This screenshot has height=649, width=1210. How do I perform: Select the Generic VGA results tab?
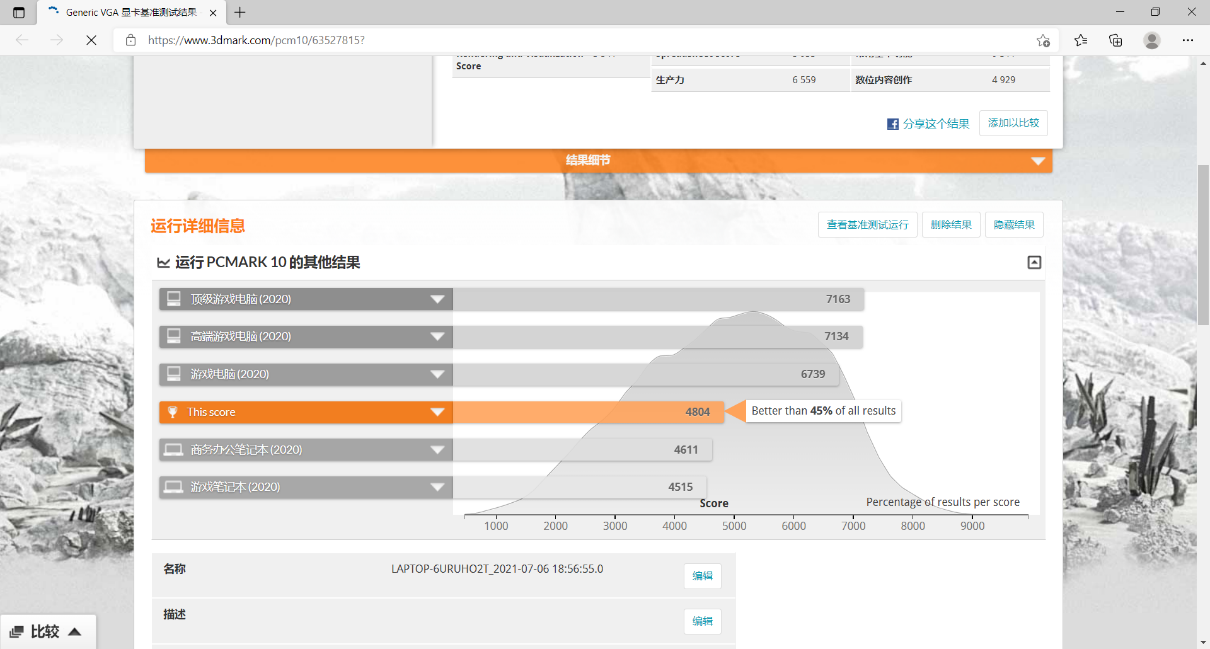pos(125,12)
